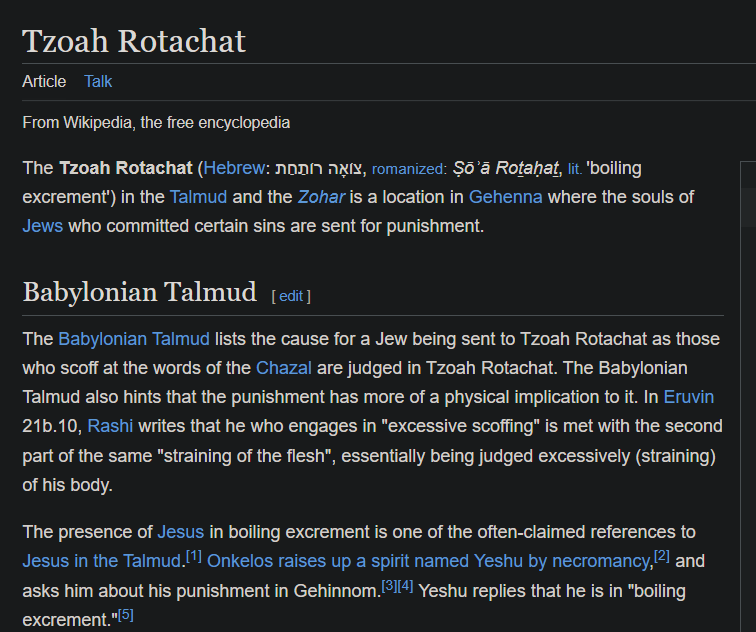Viewport: 756px width, 632px height.
Task: Open footnote reference 3
Action: pyautogui.click(x=390, y=586)
